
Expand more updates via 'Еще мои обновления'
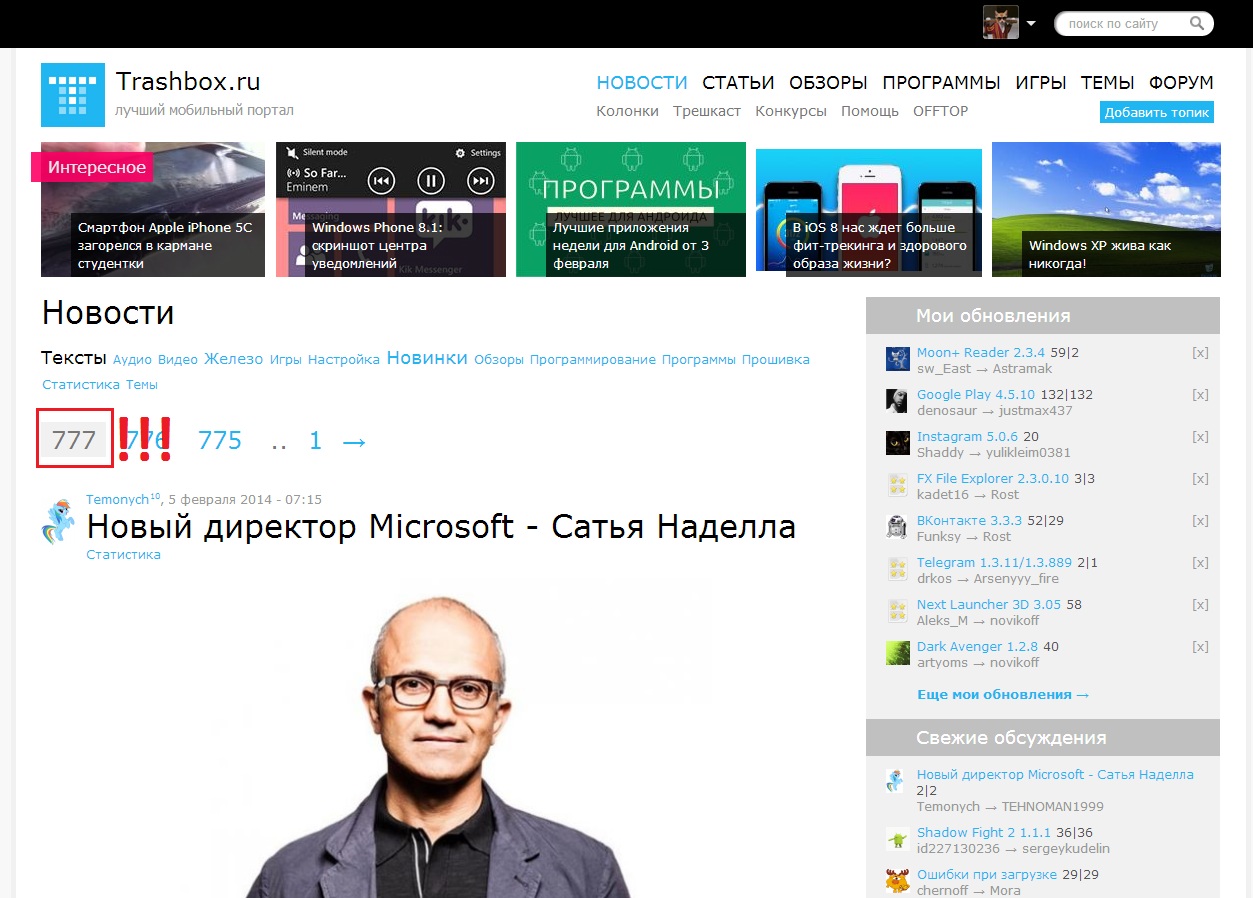coord(1002,694)
